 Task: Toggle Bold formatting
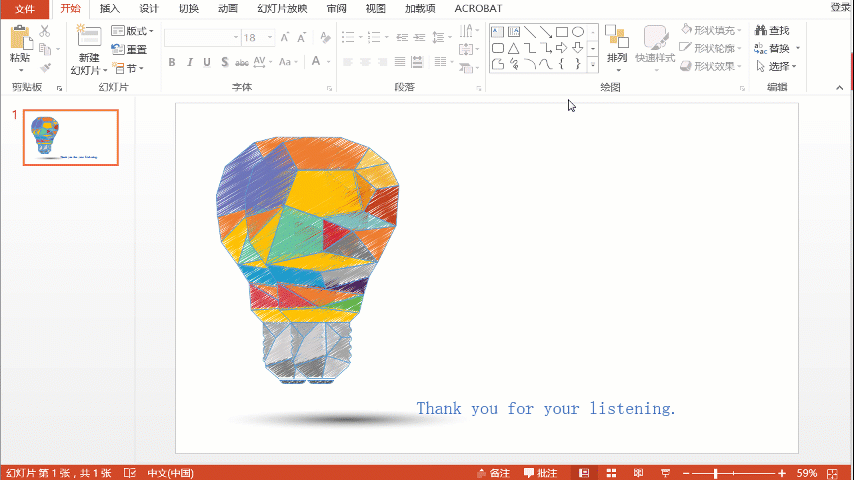(x=172, y=62)
